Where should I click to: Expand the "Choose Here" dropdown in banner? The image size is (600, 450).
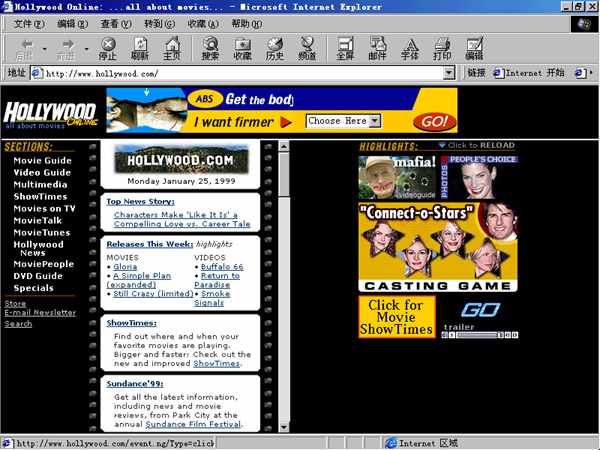pos(375,121)
